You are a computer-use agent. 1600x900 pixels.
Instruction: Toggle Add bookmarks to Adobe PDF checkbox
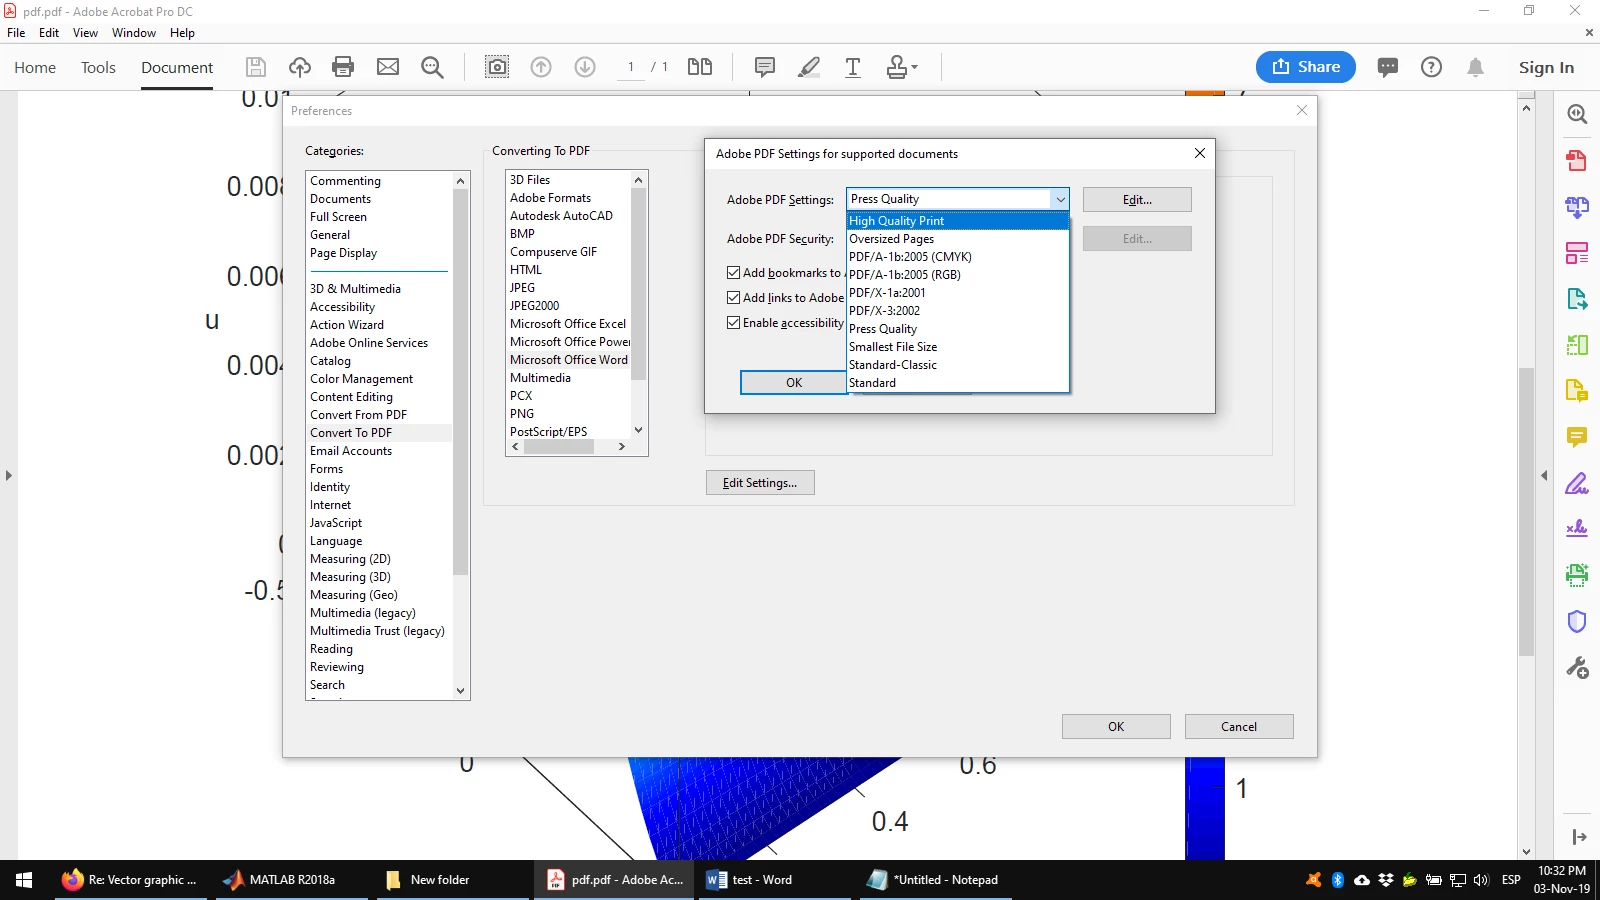pyautogui.click(x=734, y=272)
